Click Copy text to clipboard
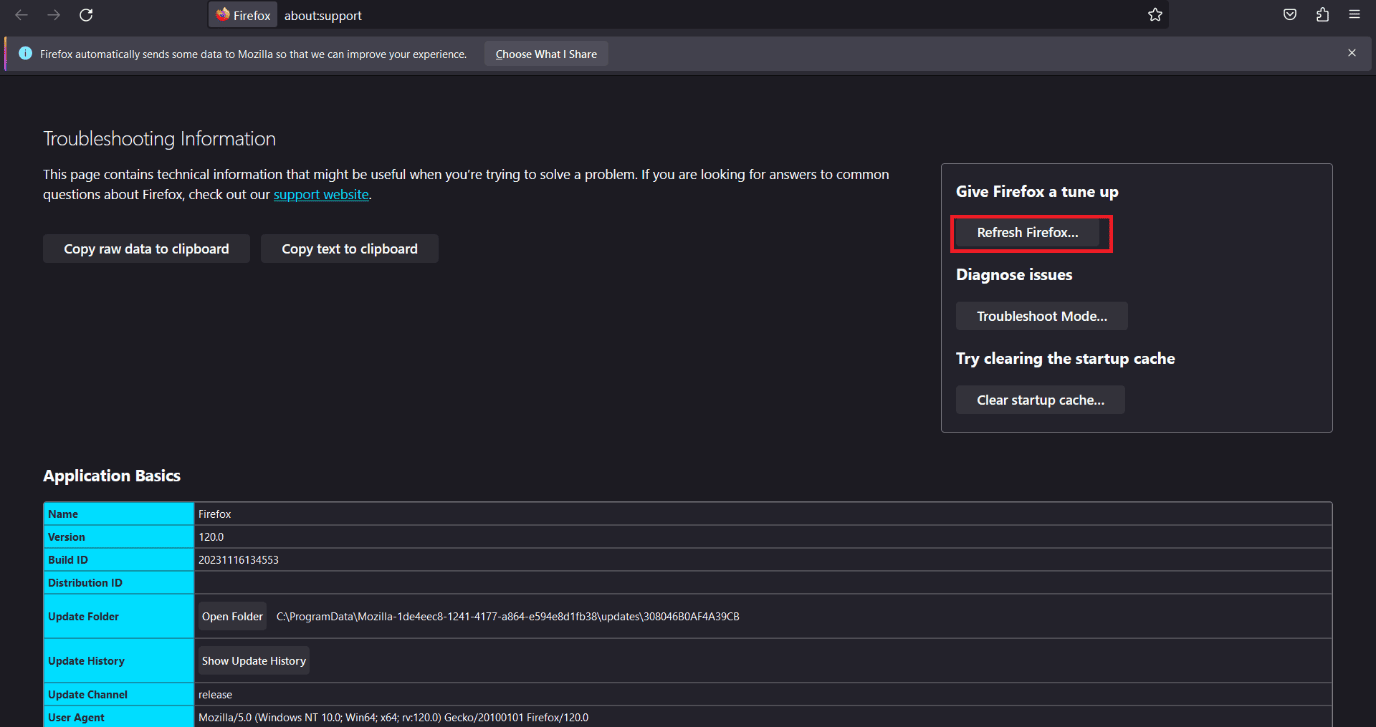 click(x=350, y=249)
